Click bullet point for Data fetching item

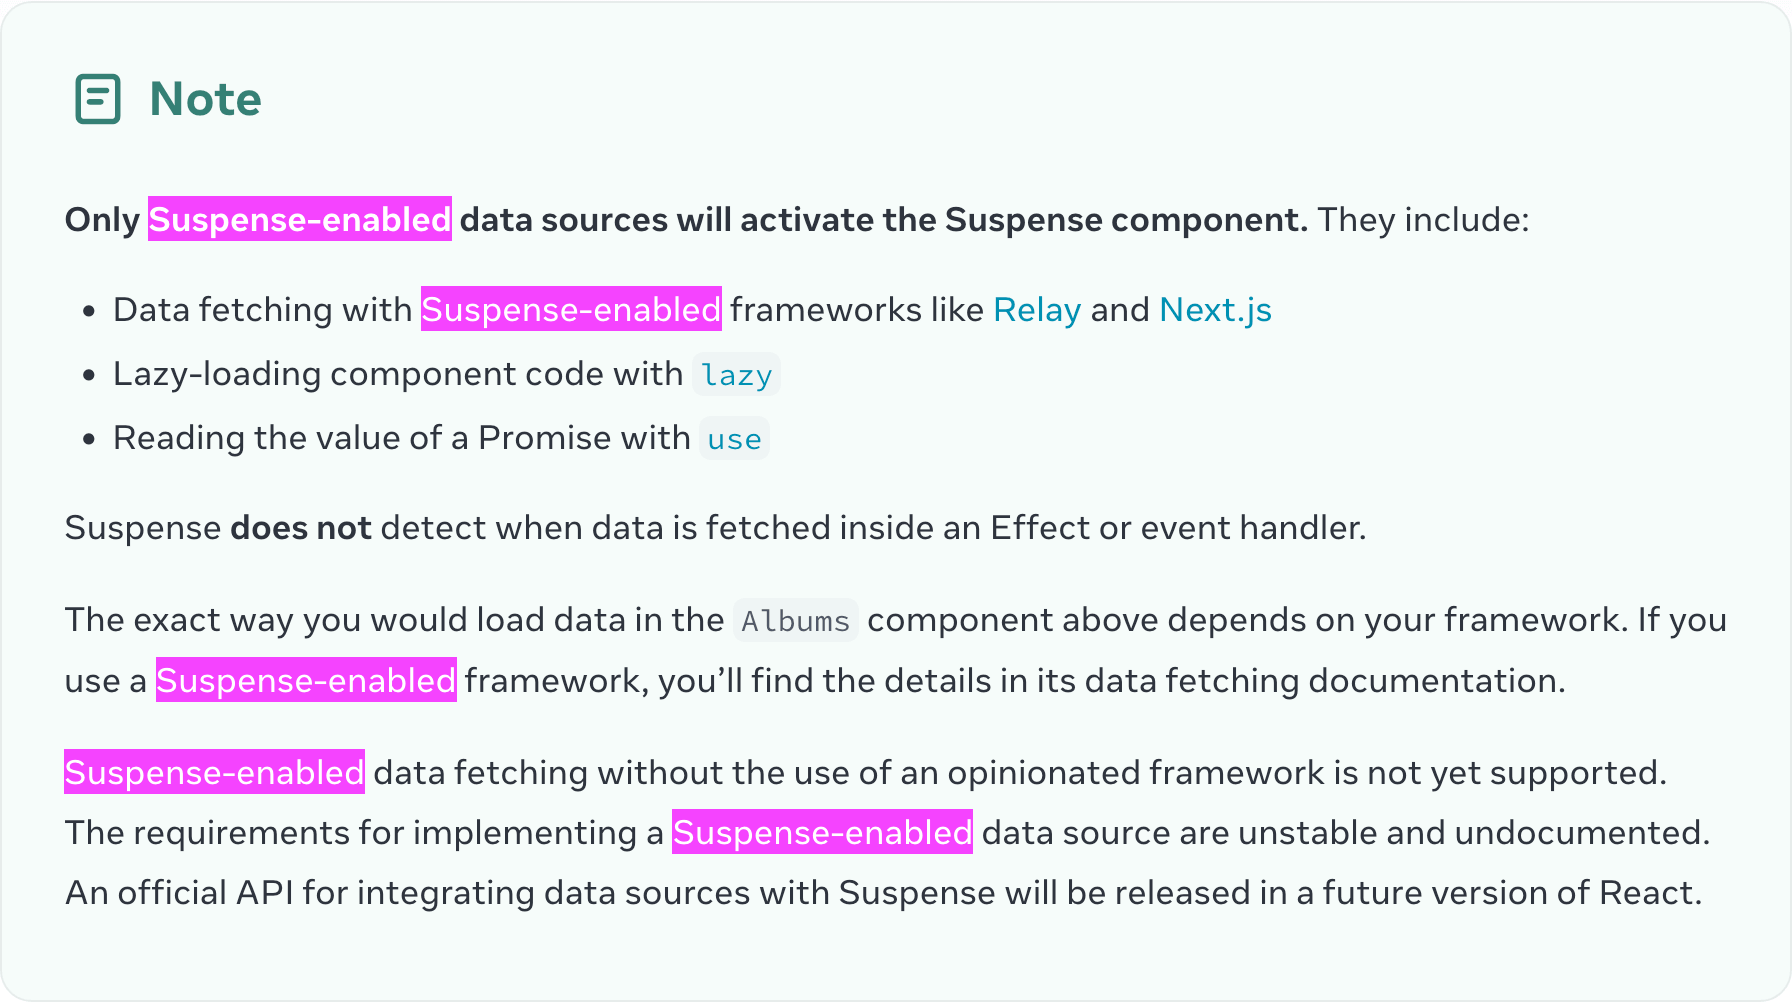(x=89, y=311)
